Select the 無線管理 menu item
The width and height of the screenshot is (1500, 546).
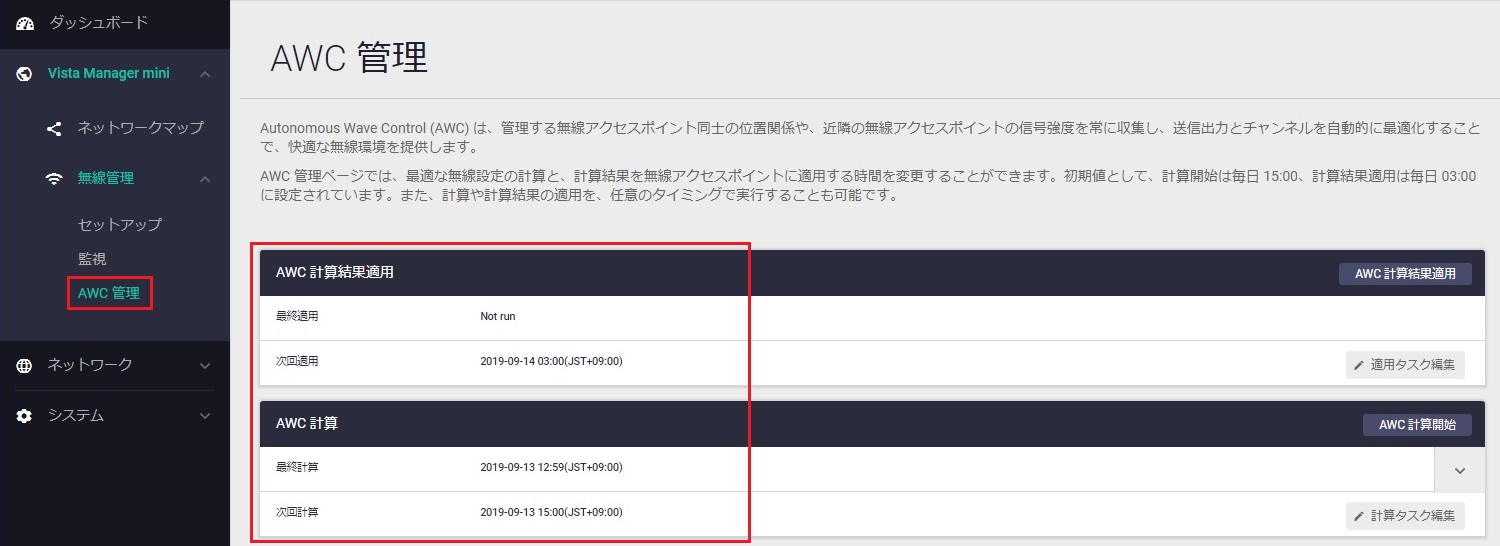pyautogui.click(x=106, y=178)
